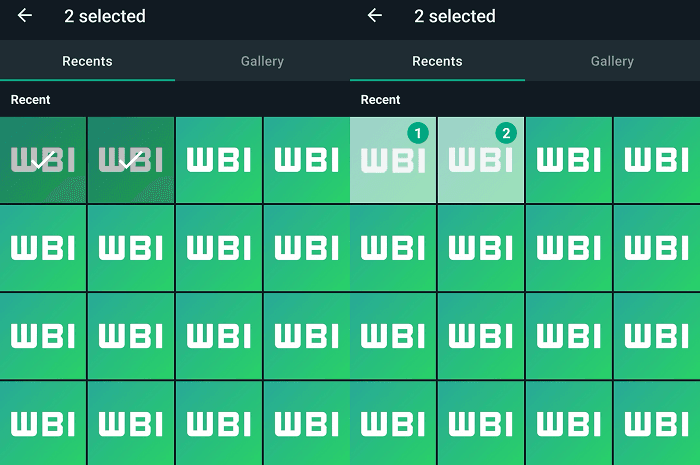Tap the back arrow in the left panel
The image size is (700, 465).
(x=25, y=16)
